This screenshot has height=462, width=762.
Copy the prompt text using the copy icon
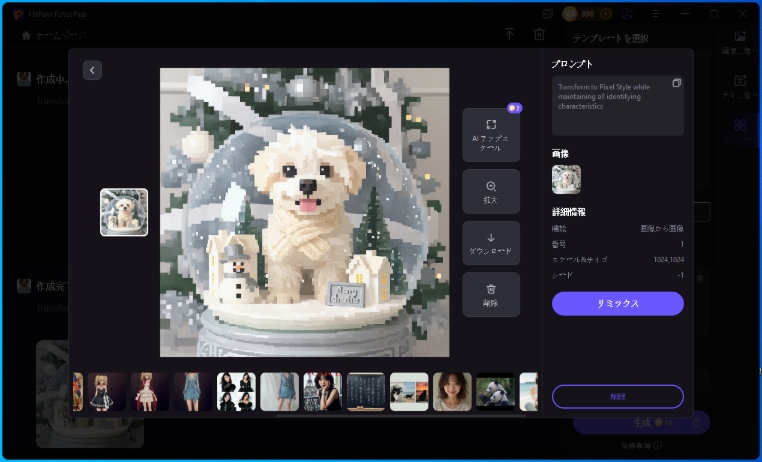point(676,83)
